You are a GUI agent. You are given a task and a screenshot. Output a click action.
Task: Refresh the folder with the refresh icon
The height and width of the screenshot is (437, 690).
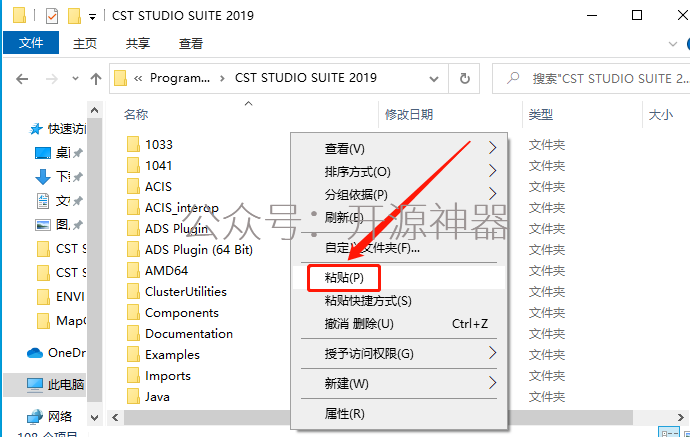tap(464, 79)
